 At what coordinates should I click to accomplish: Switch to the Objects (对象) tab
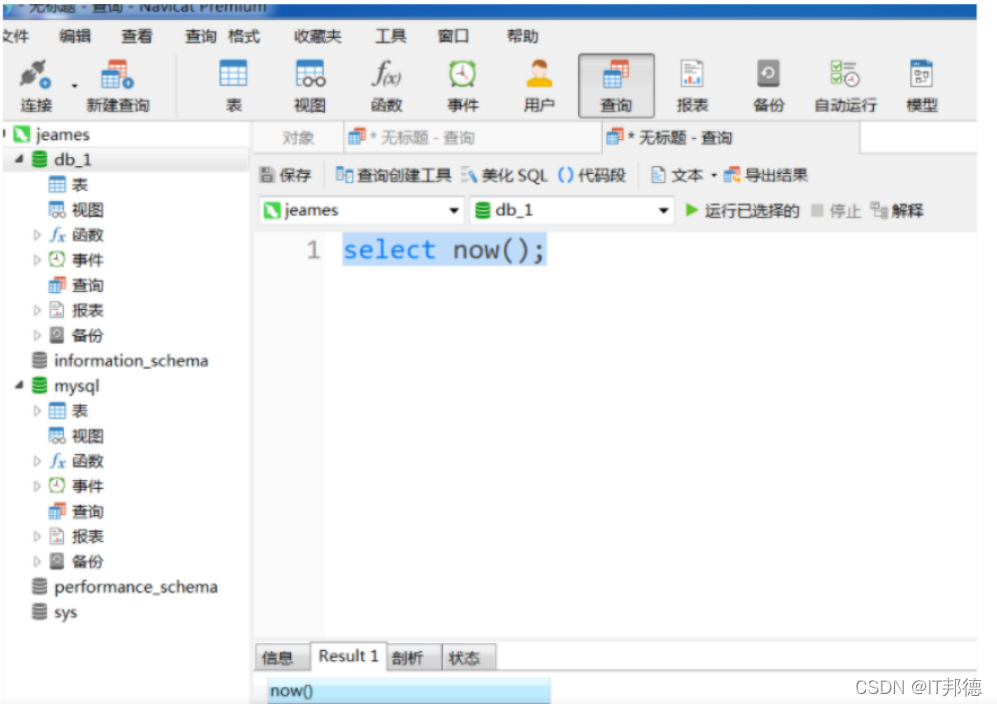[x=298, y=137]
